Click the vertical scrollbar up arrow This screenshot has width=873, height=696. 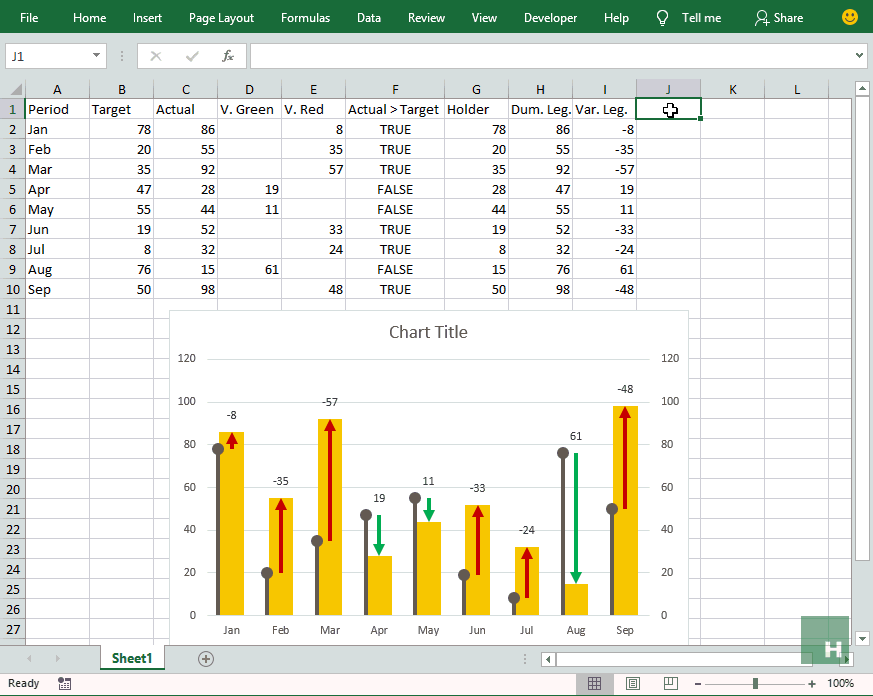point(862,88)
